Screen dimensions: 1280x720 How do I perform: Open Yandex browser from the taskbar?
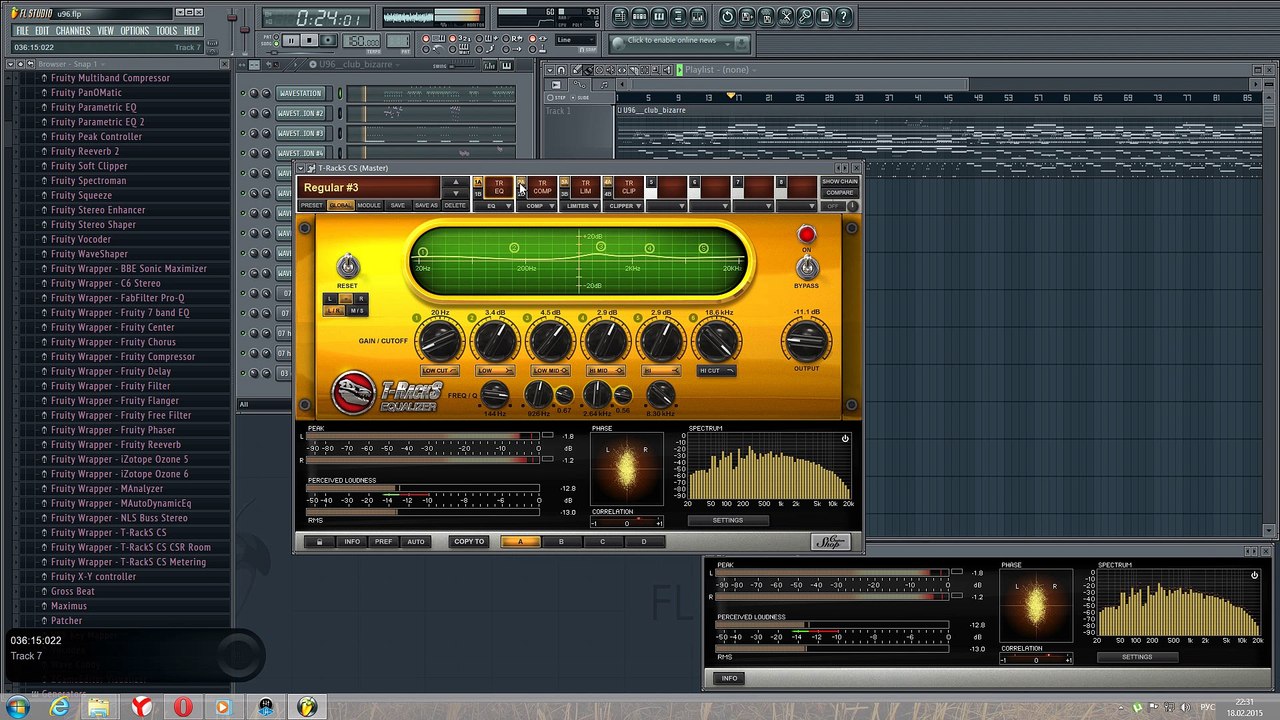(142, 707)
